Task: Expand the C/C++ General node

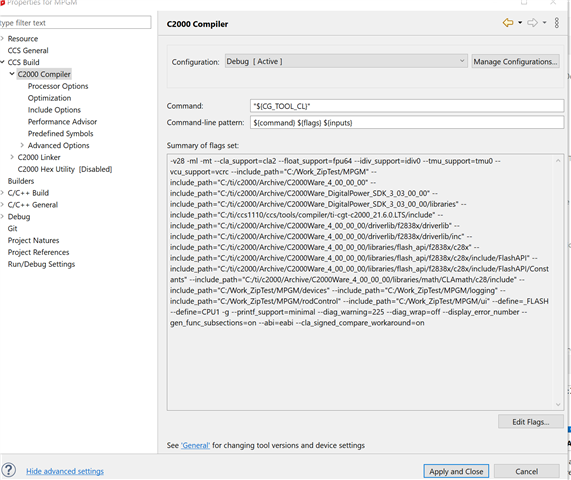Action: (x=2, y=204)
